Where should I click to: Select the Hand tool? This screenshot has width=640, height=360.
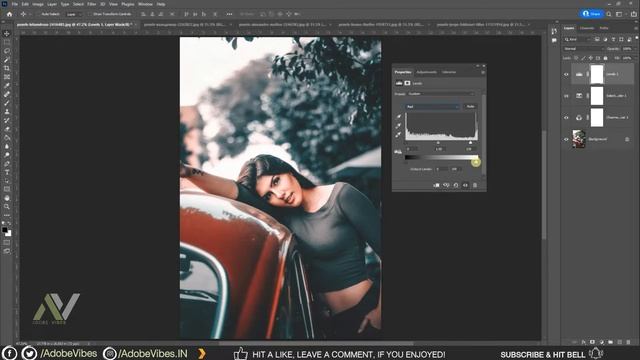[x=7, y=198]
